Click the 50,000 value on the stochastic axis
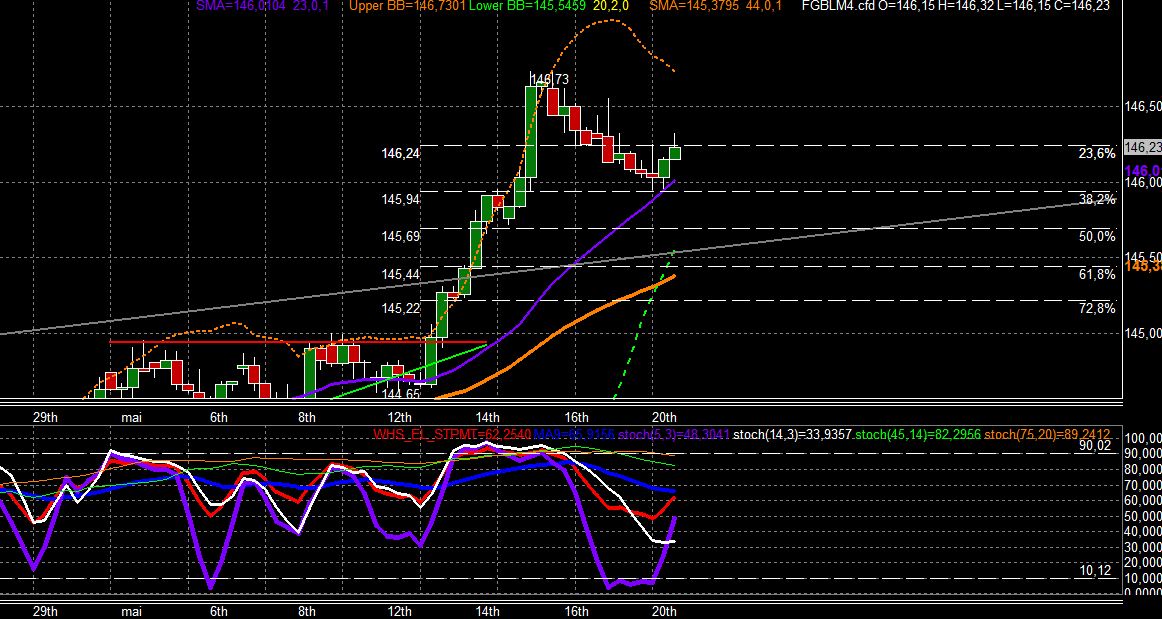This screenshot has height=619, width=1162. coord(1143,515)
